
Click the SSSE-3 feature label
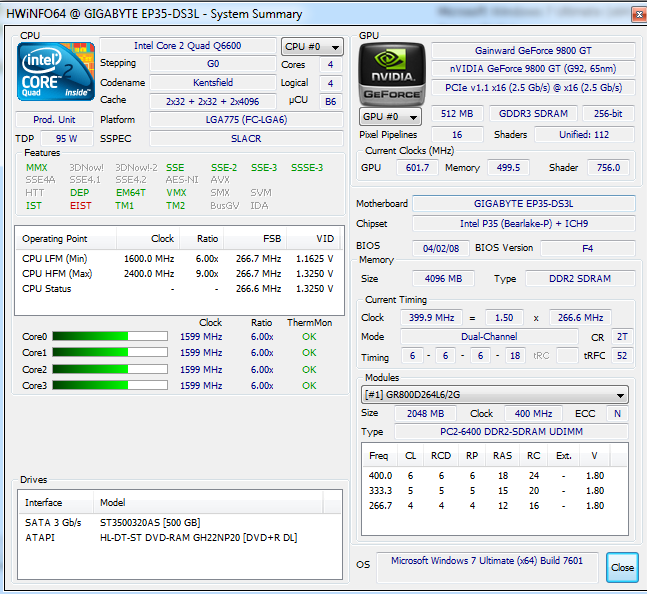point(307,167)
